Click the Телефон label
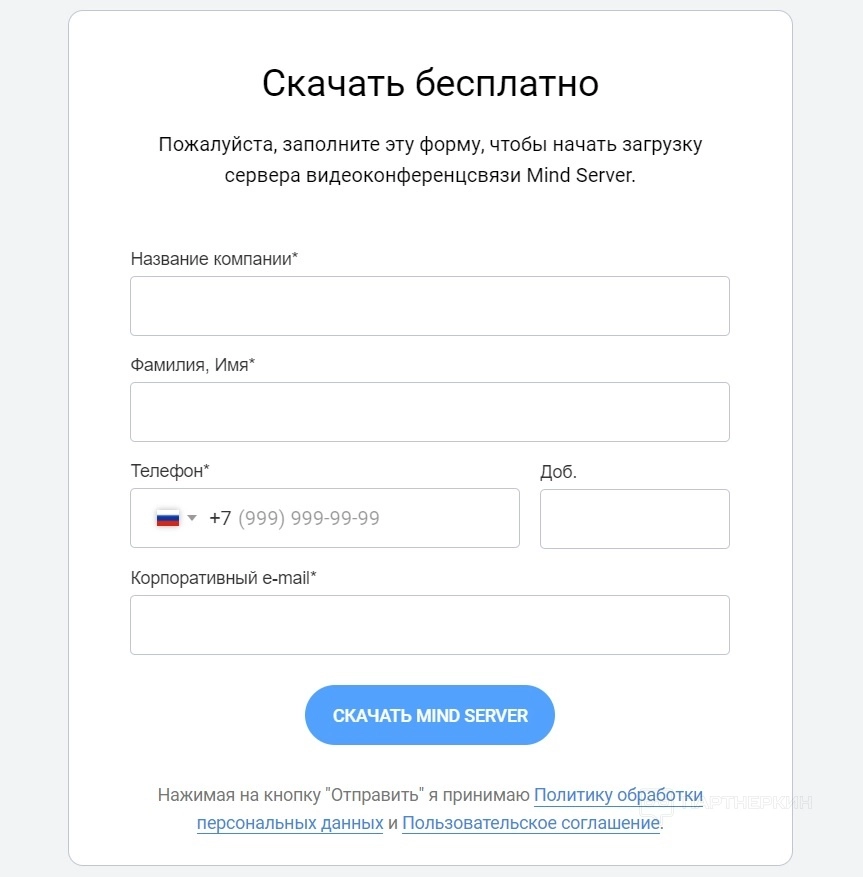This screenshot has height=877, width=863. pos(170,470)
